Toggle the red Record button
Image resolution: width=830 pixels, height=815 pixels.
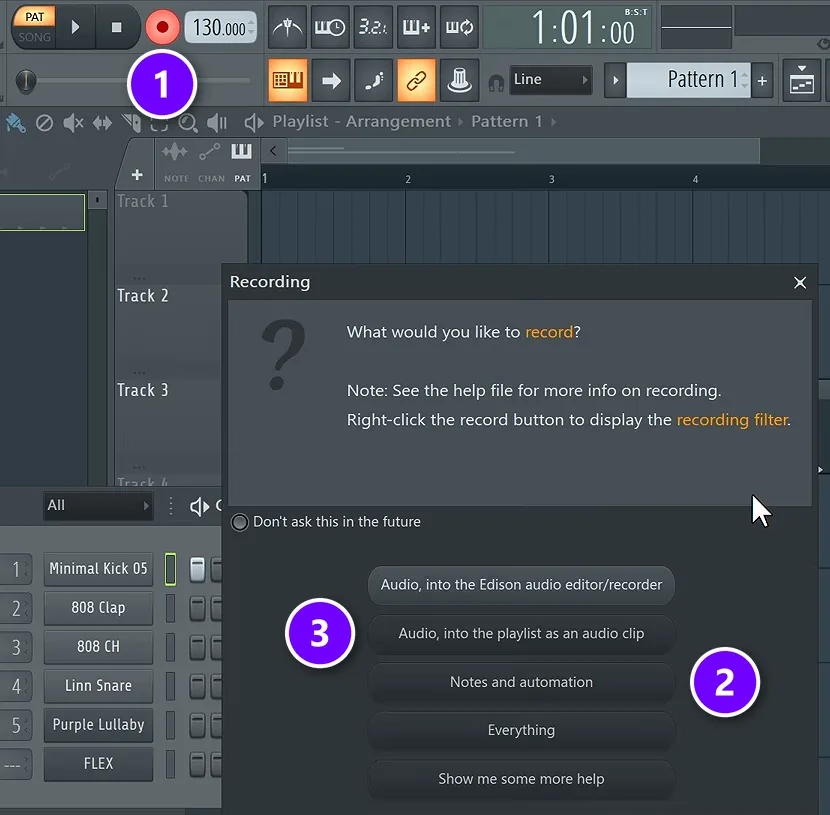[163, 27]
